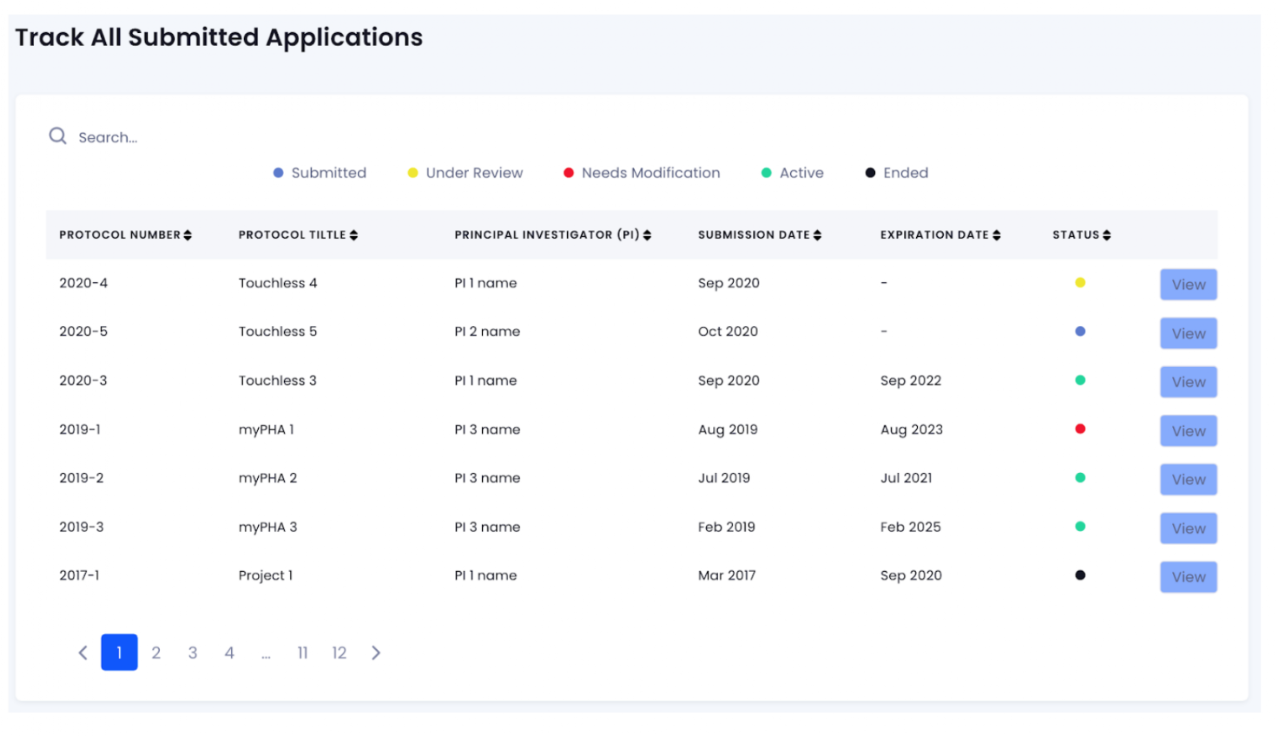Go to previous page arrow
Viewport: 1280px width, 736px height.
[83, 653]
